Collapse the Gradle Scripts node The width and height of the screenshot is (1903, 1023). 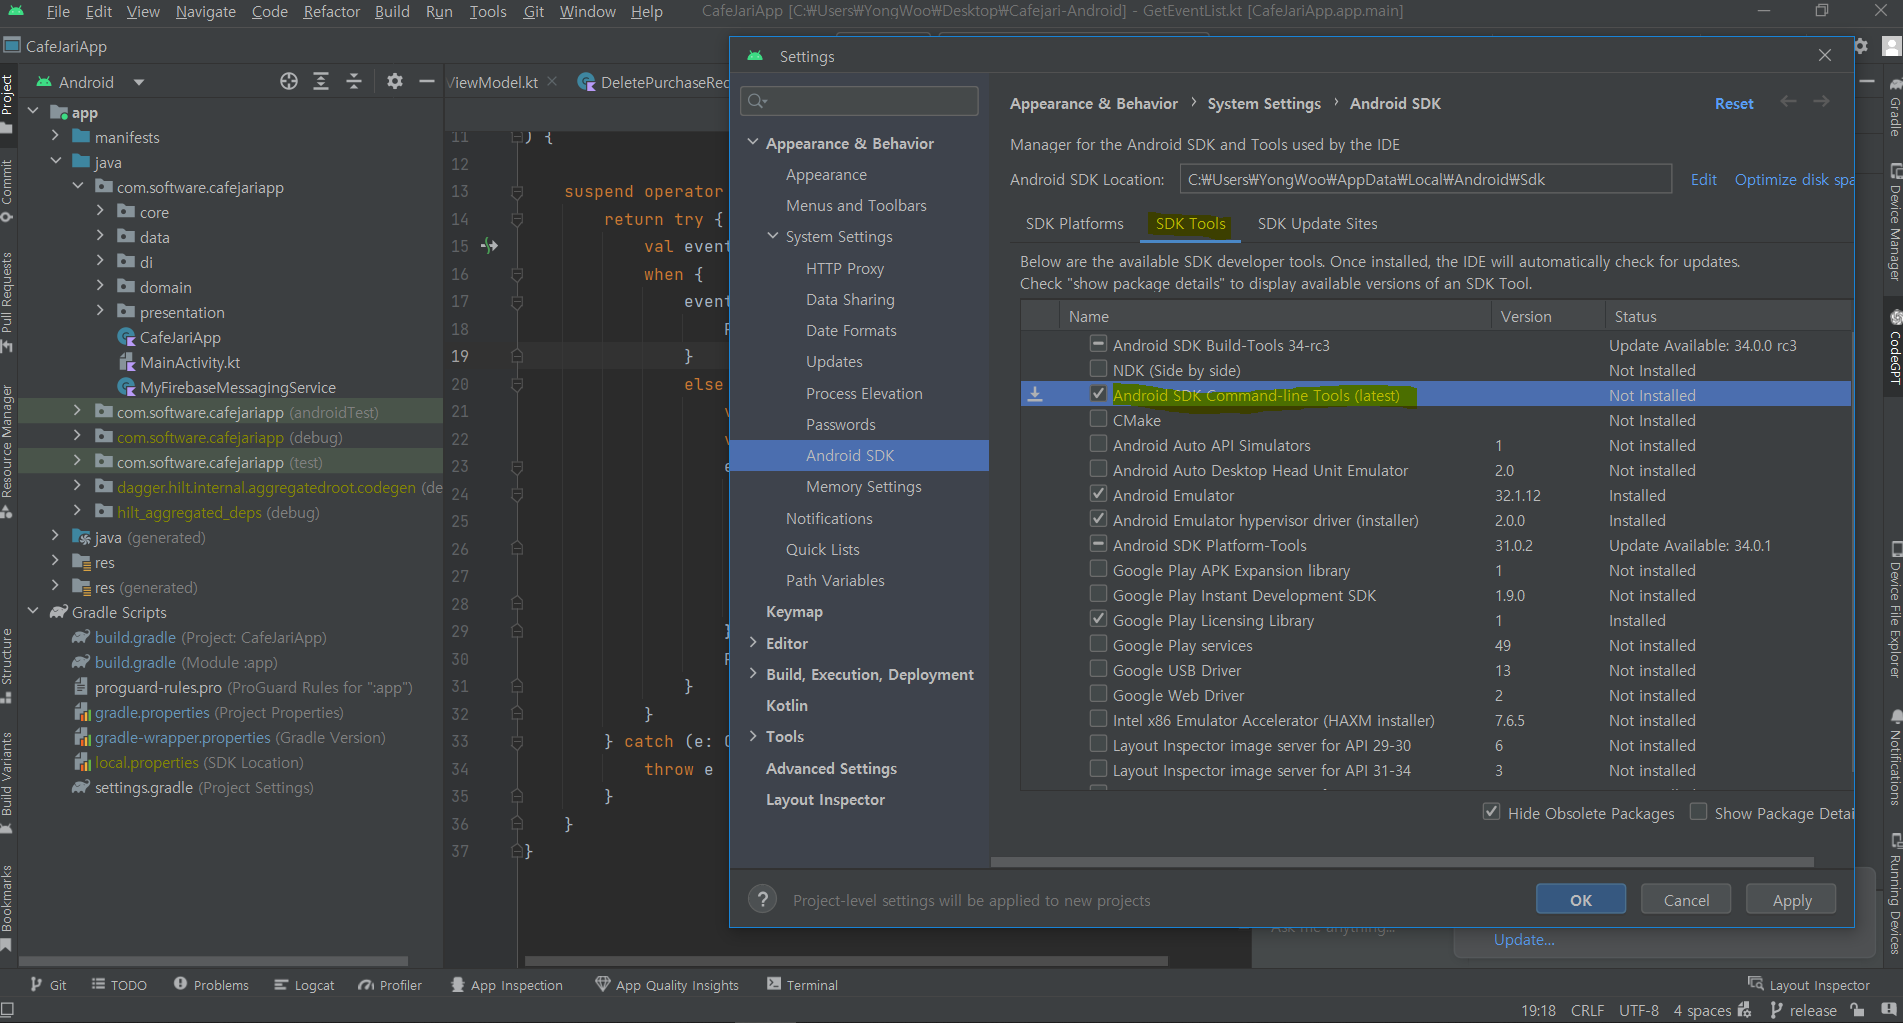click(x=33, y=611)
